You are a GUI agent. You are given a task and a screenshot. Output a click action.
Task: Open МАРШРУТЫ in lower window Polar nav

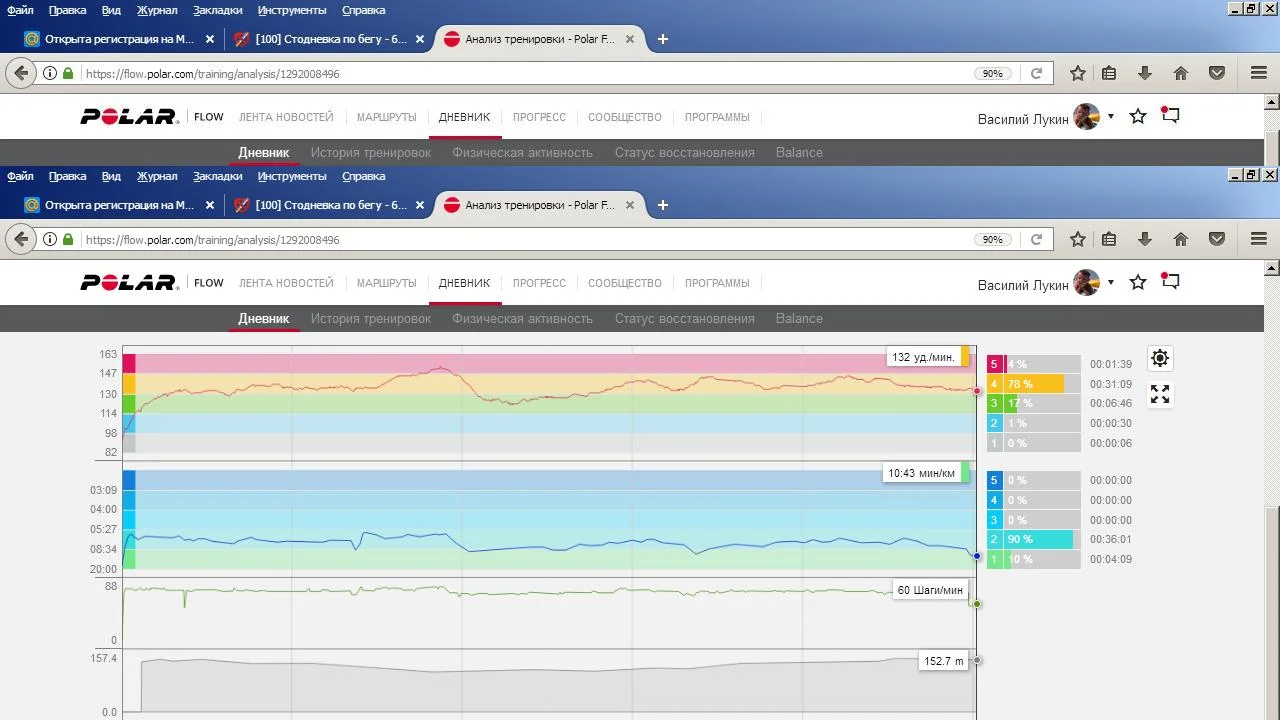tap(386, 283)
